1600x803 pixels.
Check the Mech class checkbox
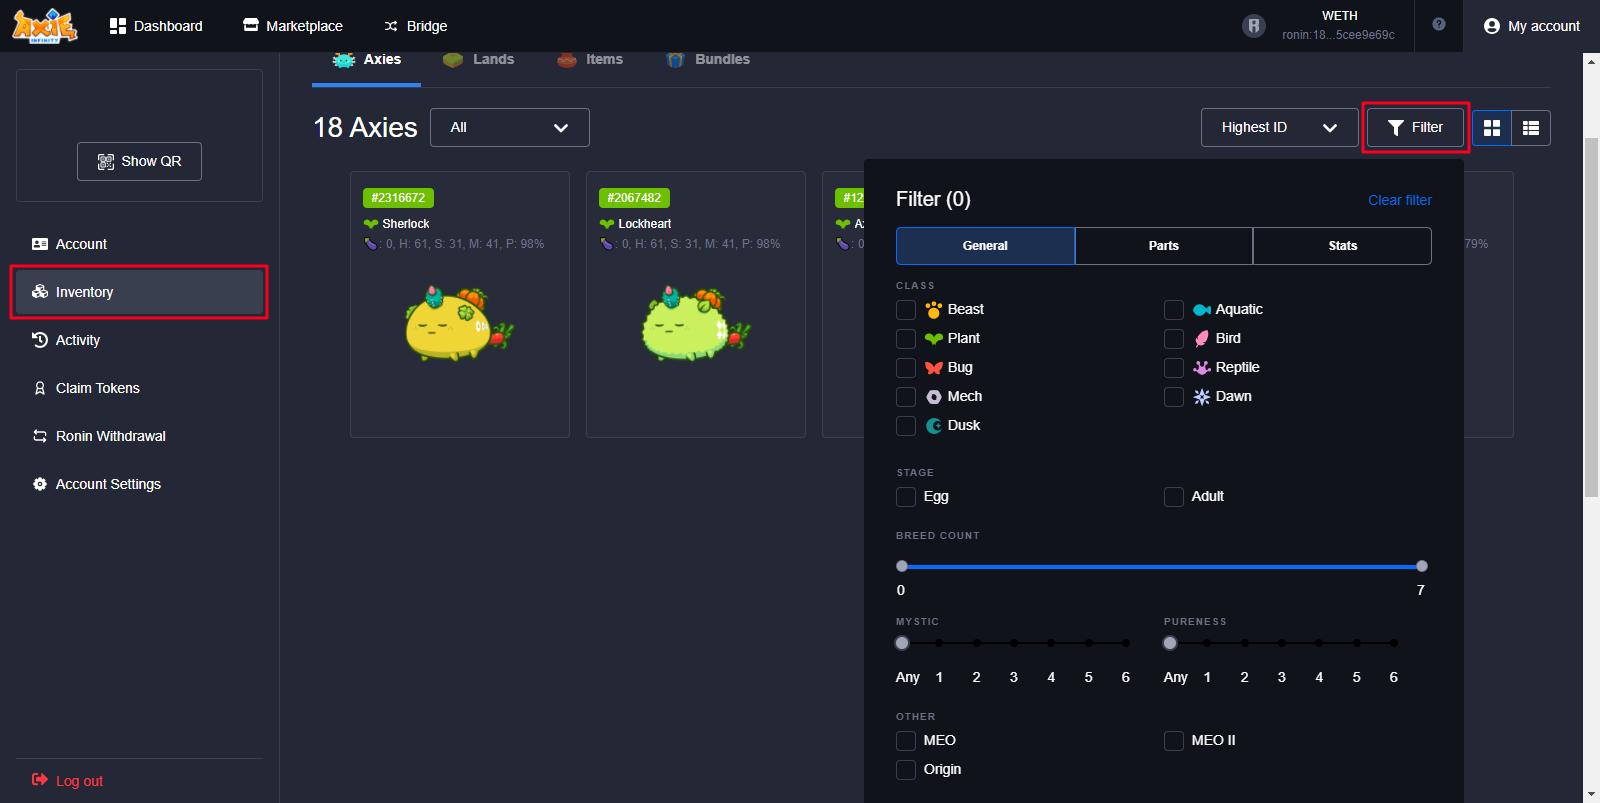[906, 397]
